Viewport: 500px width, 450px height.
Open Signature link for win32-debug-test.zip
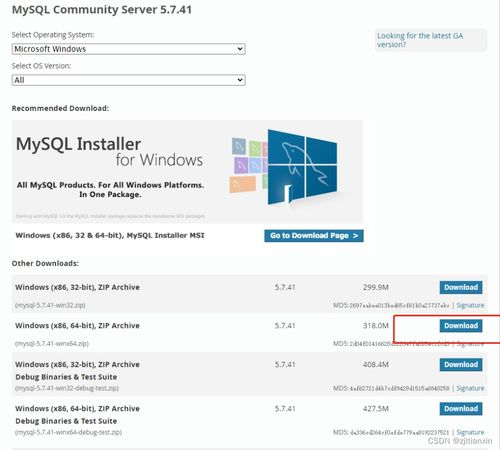click(x=470, y=388)
